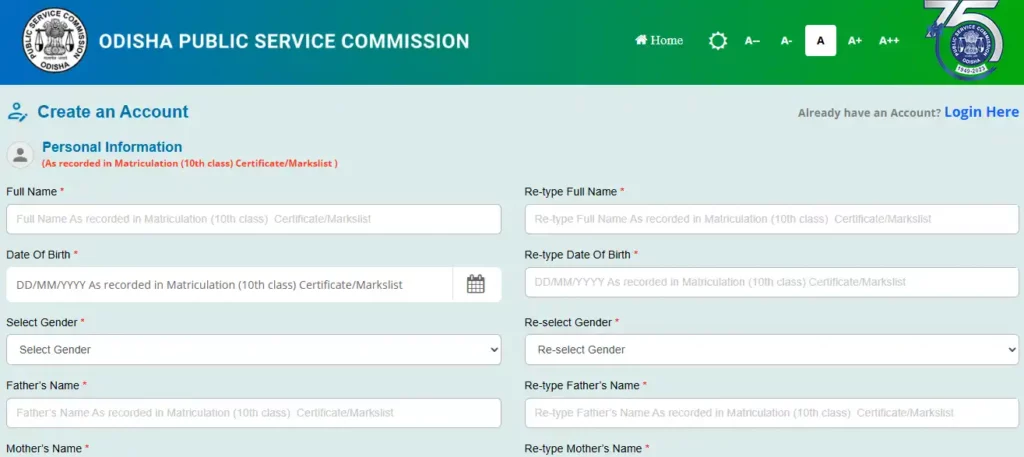Select smallest font size A--
The width and height of the screenshot is (1024, 457).
[x=752, y=40]
